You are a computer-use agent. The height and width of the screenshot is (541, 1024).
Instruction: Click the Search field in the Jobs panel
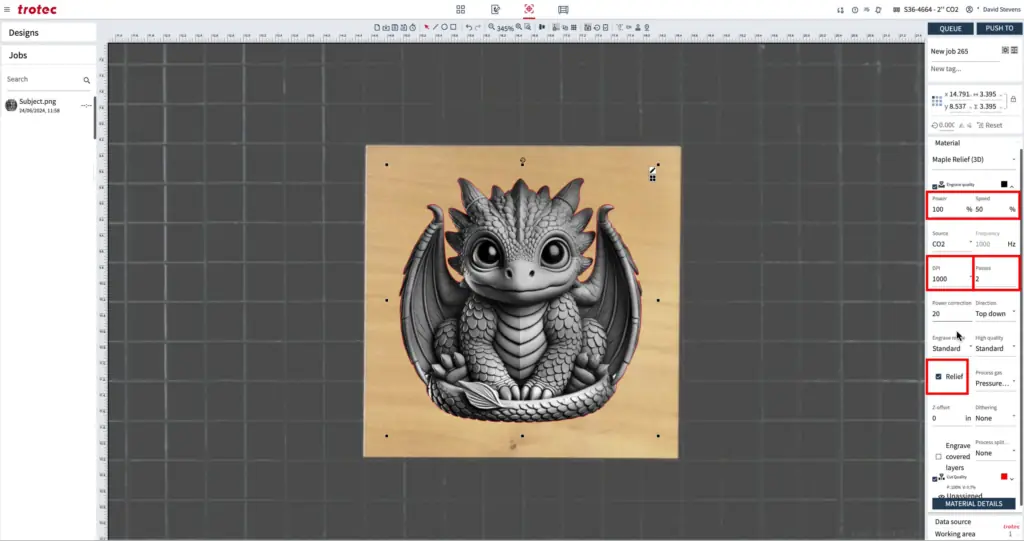tap(42, 79)
